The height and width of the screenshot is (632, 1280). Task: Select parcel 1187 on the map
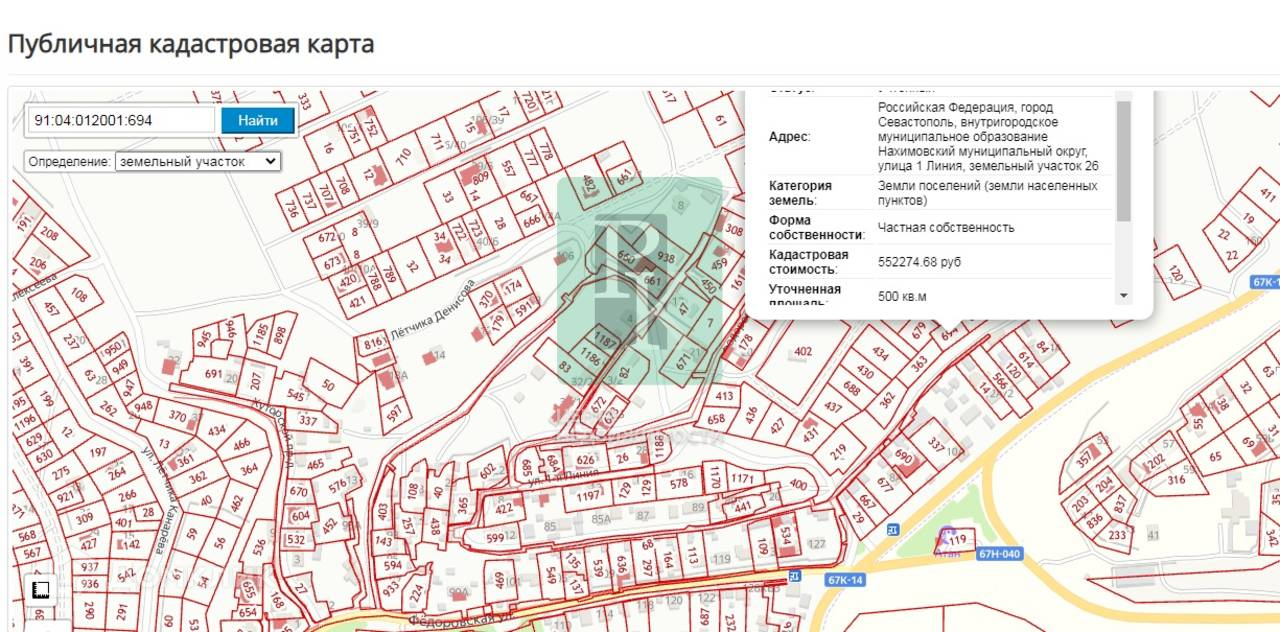(606, 340)
